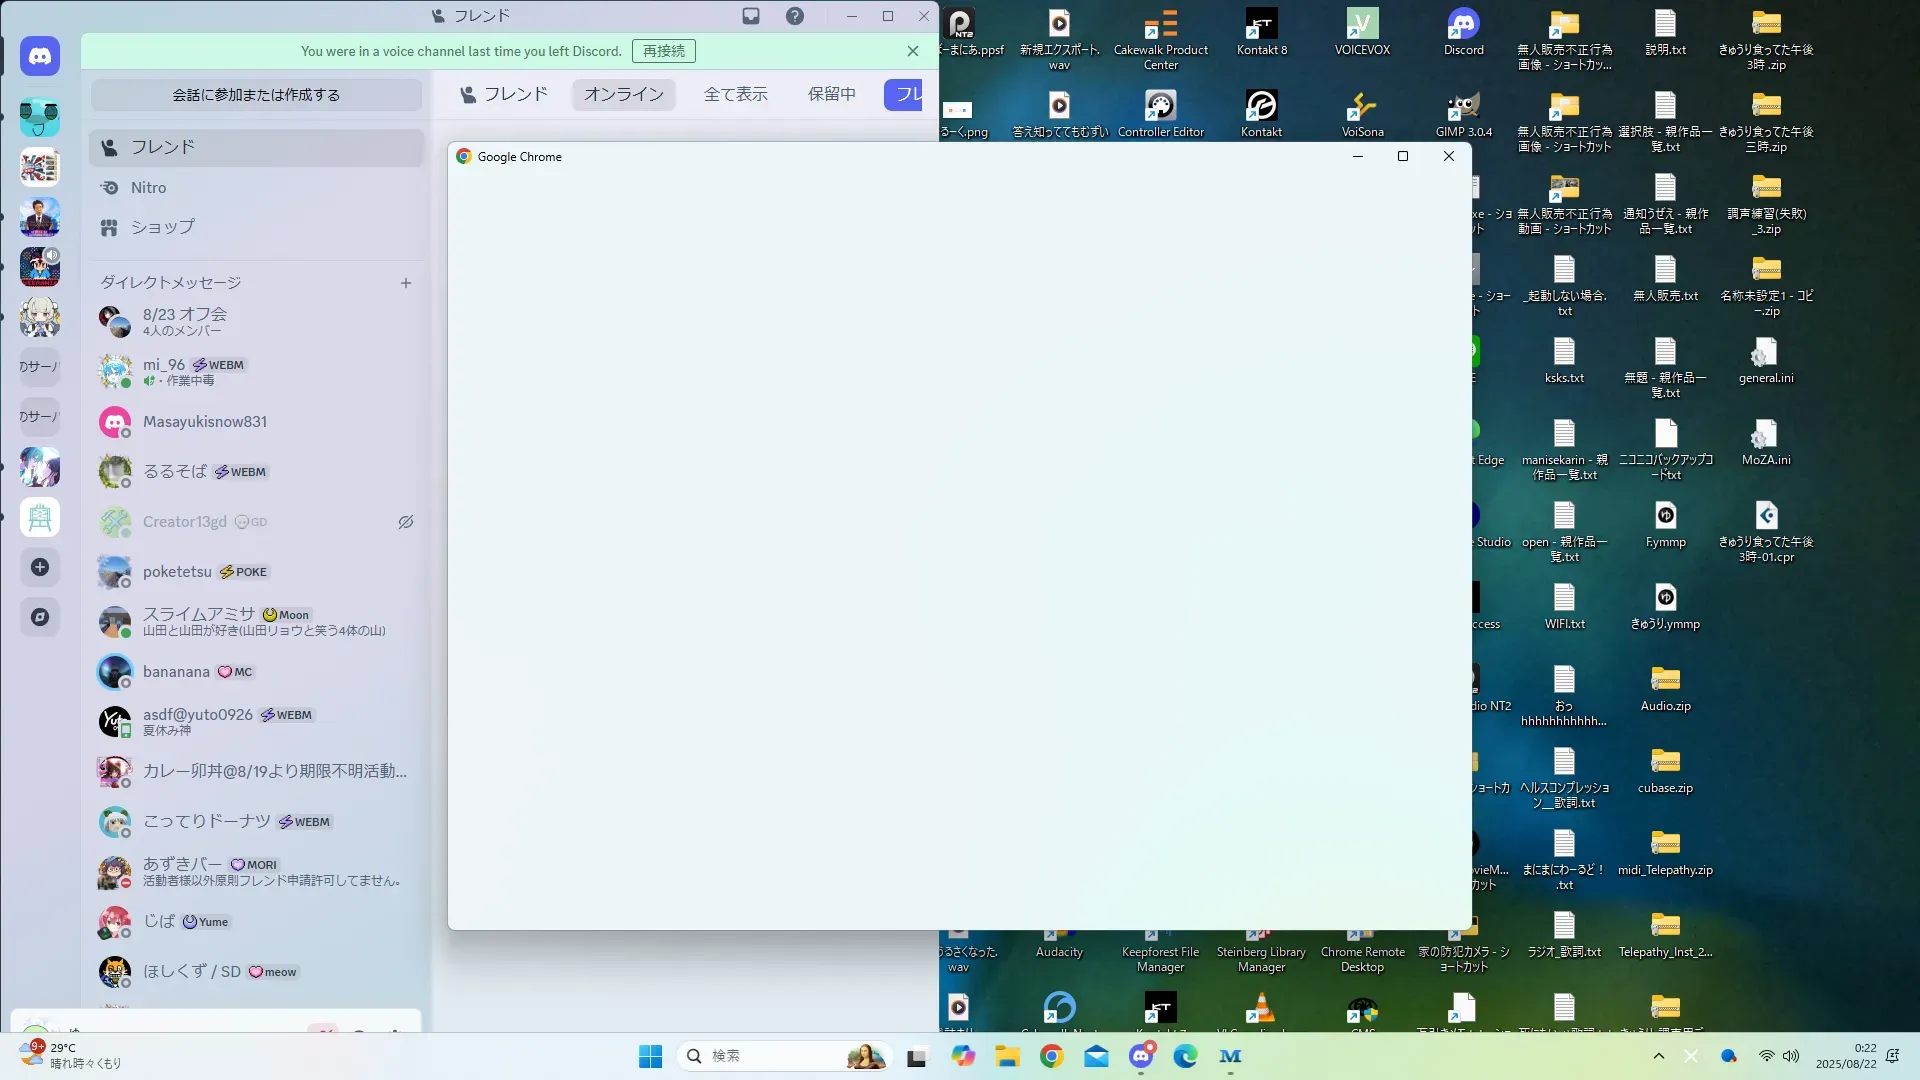The image size is (1920, 1080).
Task: Switch to the 全て表示 friends tab
Action: point(736,94)
